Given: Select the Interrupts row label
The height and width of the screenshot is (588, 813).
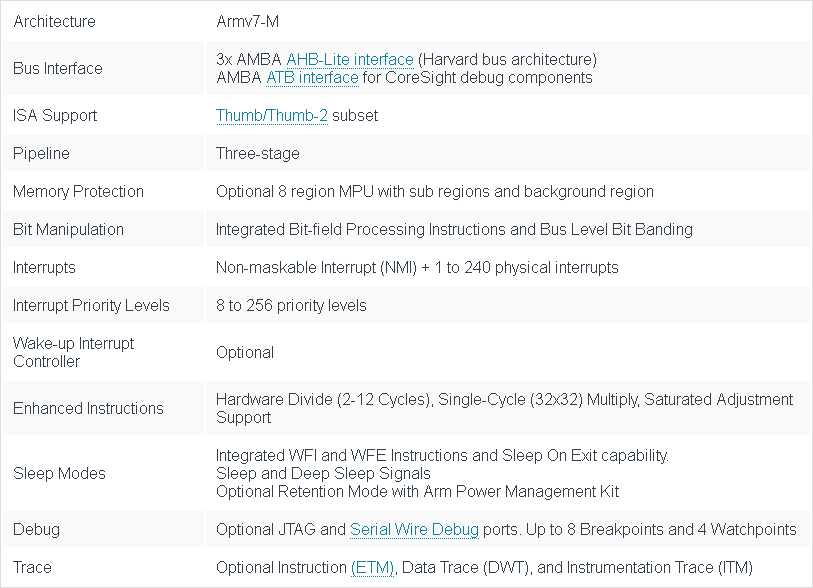Looking at the screenshot, I should point(44,268).
